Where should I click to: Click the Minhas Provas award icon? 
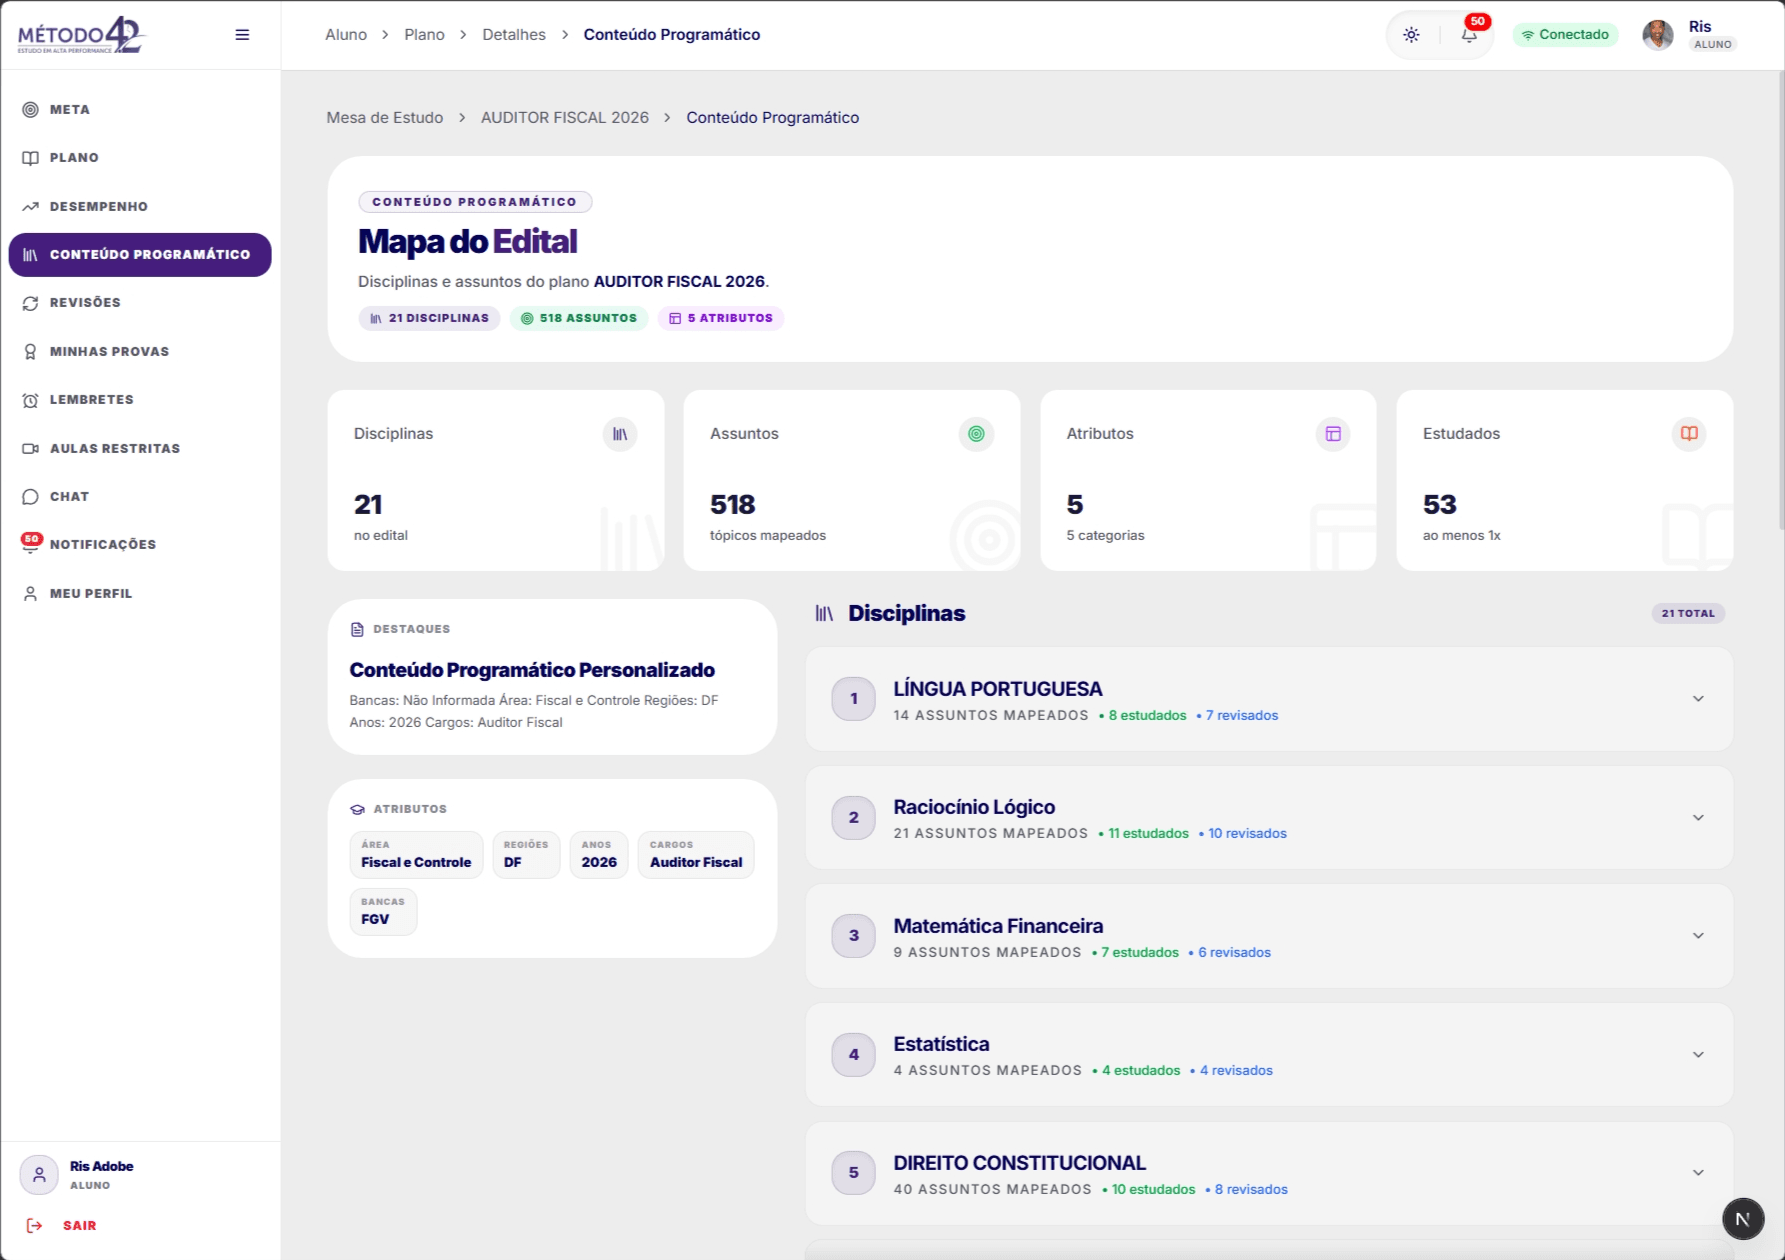30,352
